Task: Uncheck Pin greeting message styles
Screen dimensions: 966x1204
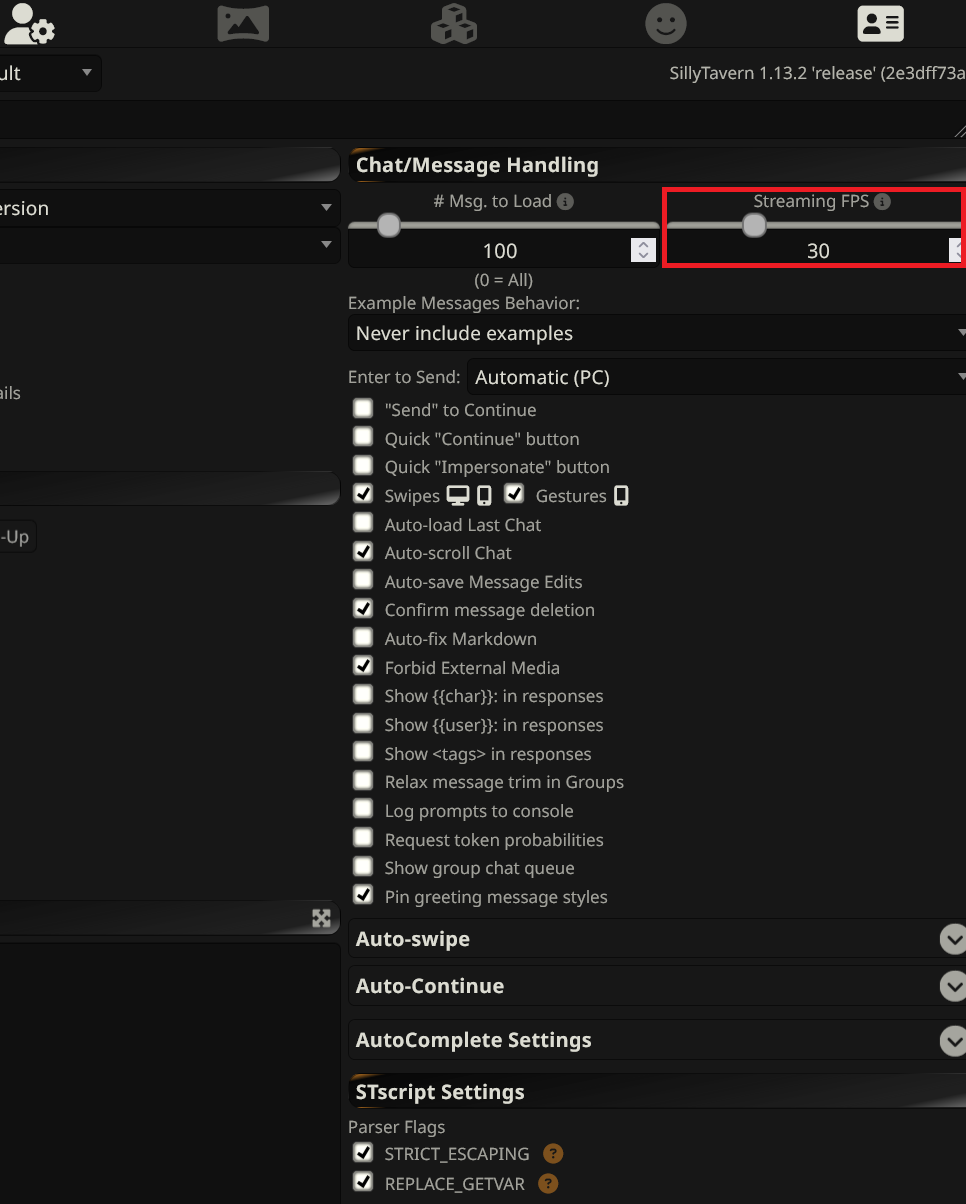Action: 363,895
